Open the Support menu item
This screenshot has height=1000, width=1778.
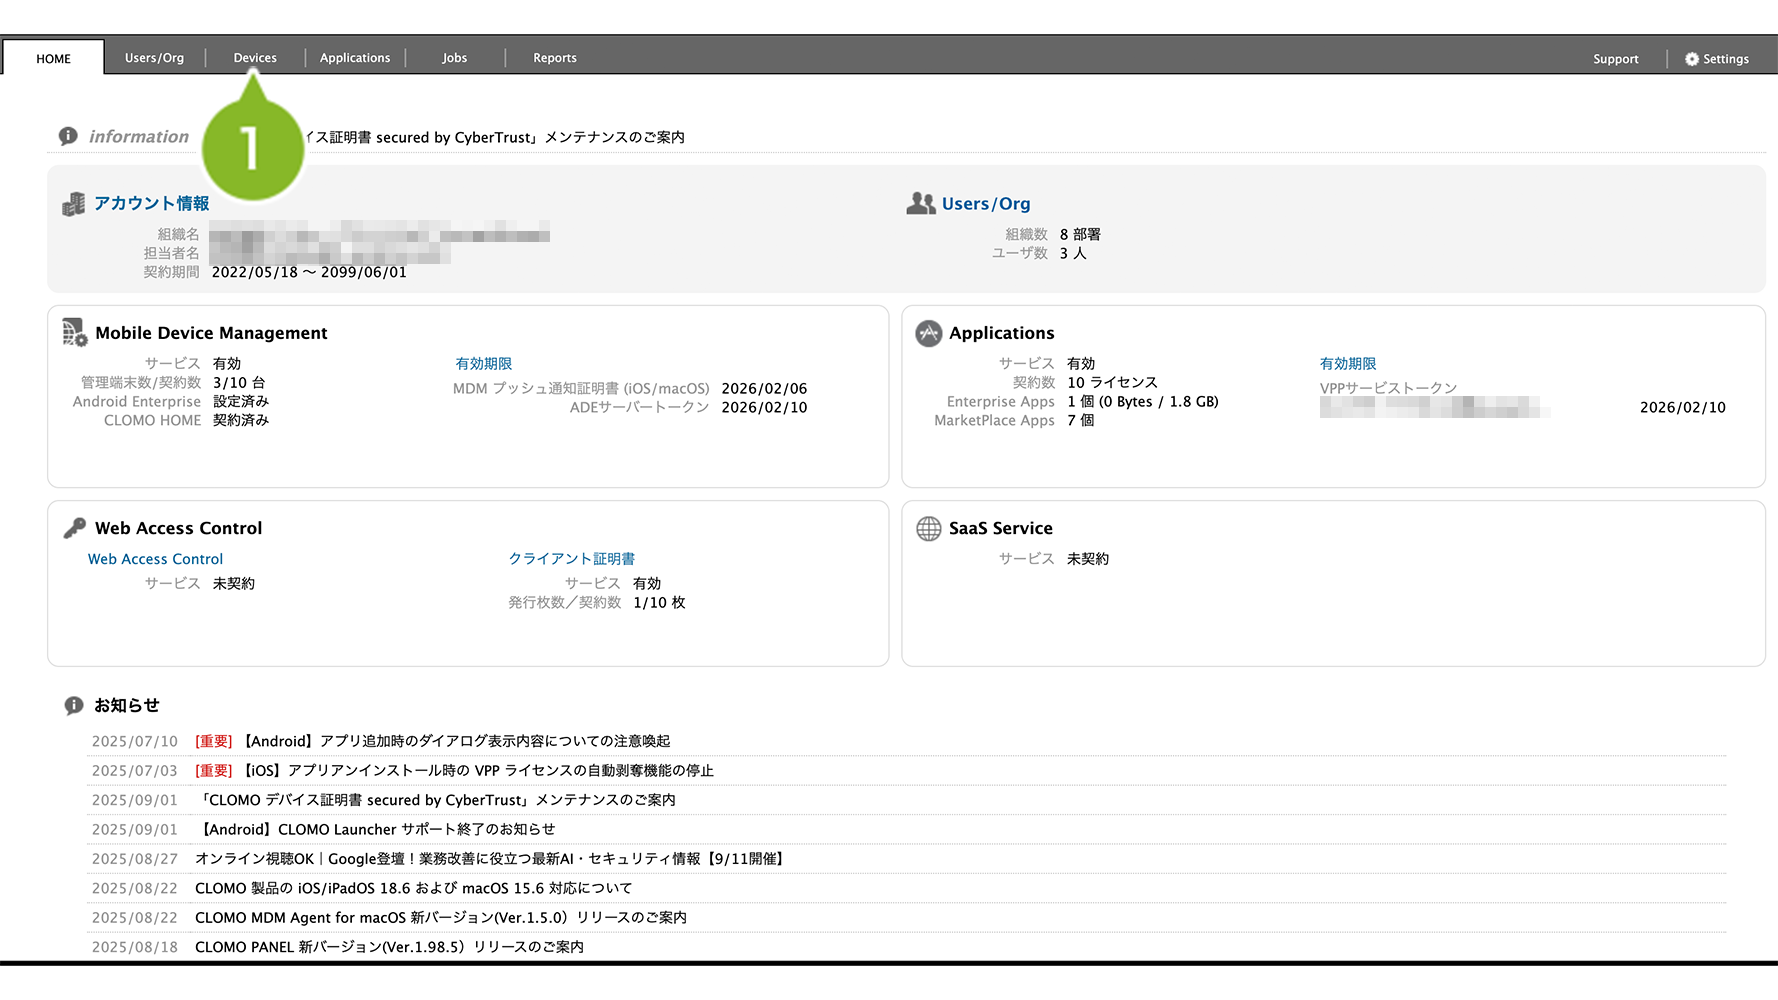1615,59
